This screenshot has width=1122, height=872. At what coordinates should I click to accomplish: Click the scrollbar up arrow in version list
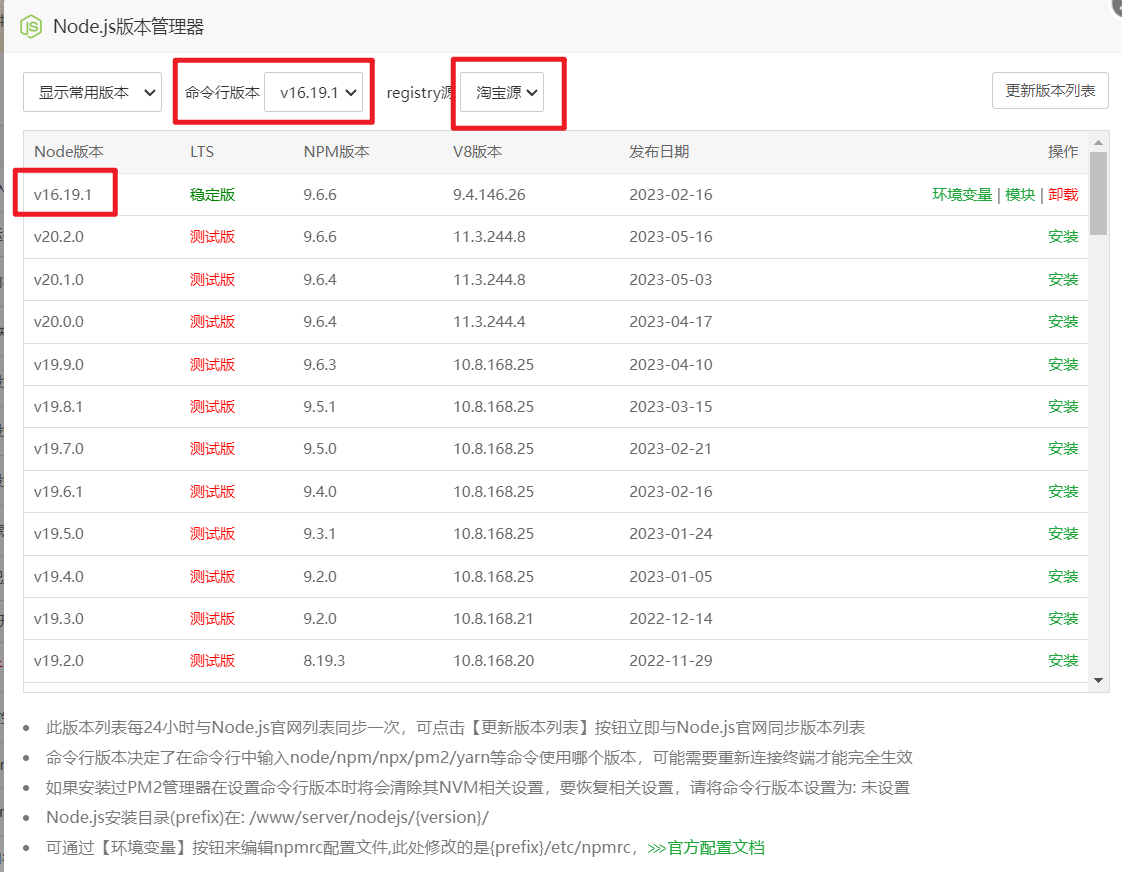point(1098,142)
